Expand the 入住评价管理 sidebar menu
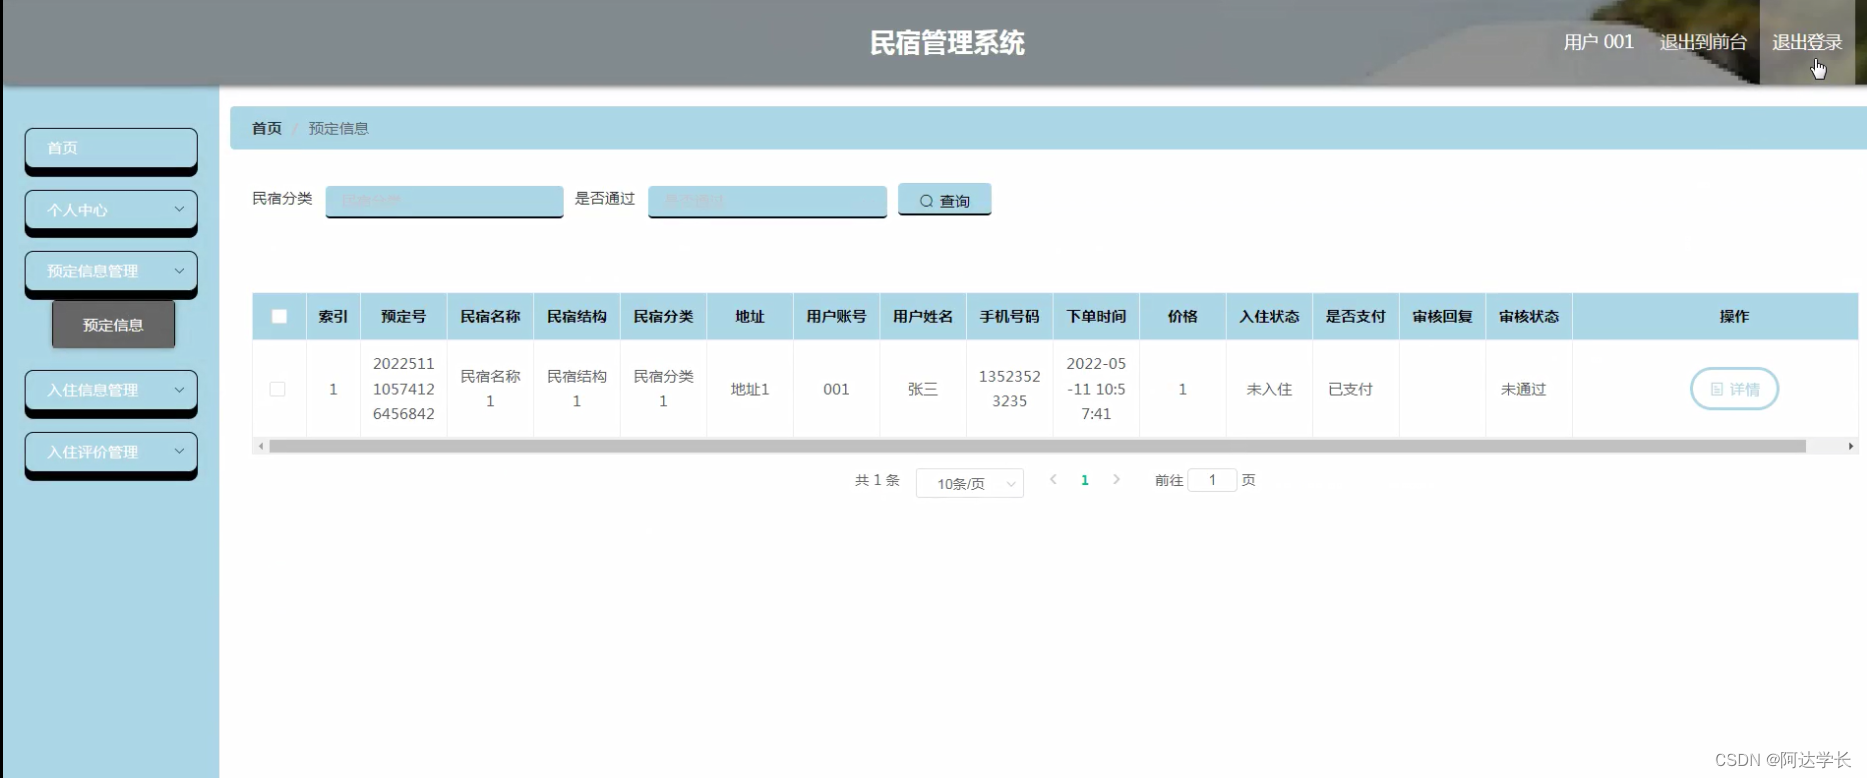Image resolution: width=1867 pixels, height=778 pixels. pos(111,452)
